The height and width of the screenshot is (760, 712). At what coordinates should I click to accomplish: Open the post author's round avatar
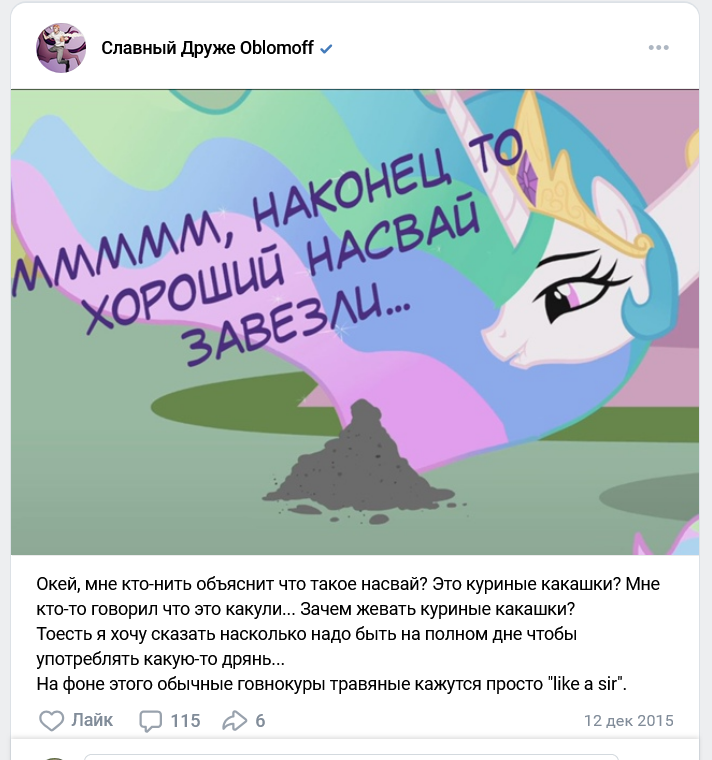61,48
